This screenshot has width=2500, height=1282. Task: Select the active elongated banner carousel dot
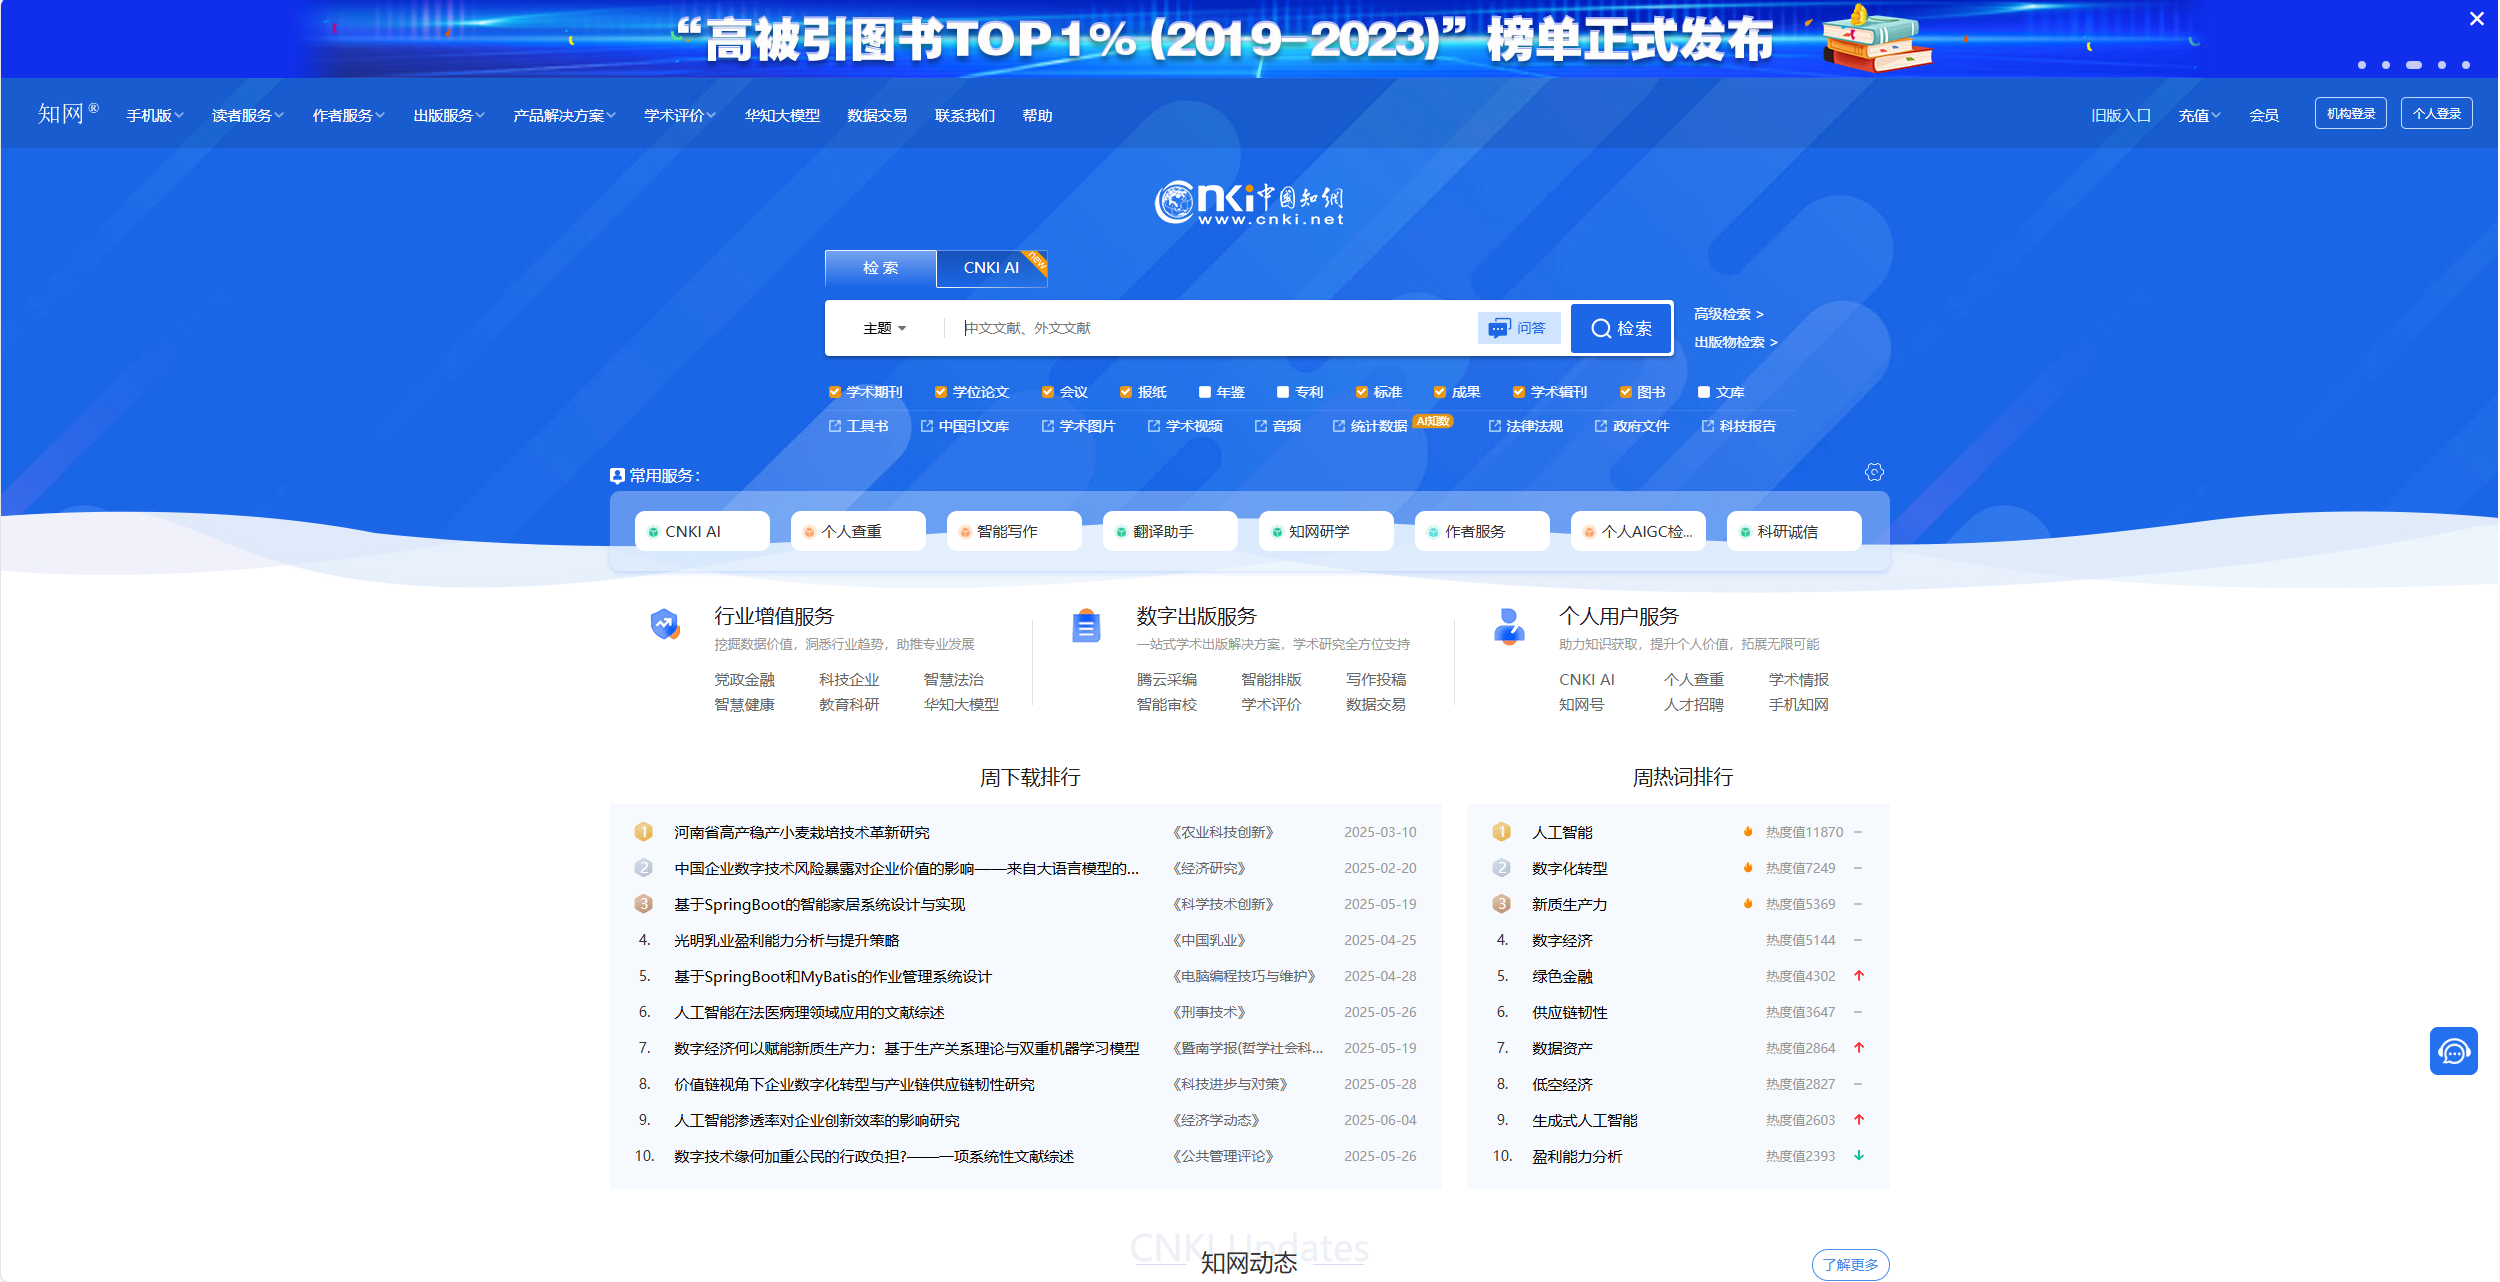pos(2414,65)
